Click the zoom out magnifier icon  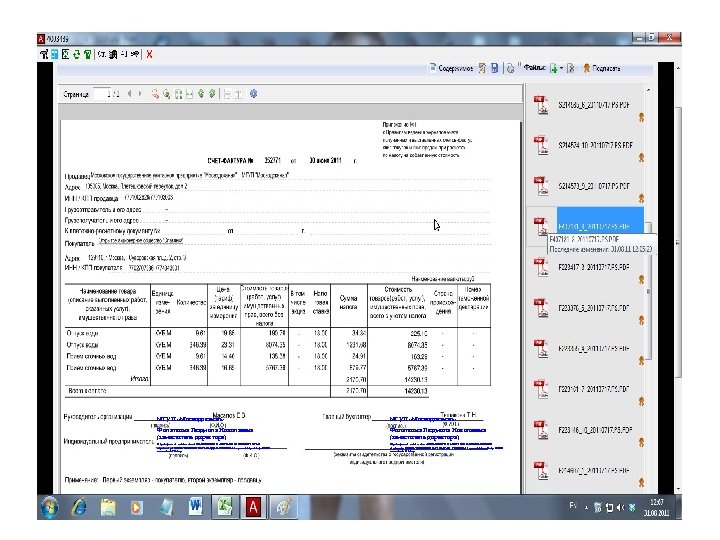tap(155, 94)
